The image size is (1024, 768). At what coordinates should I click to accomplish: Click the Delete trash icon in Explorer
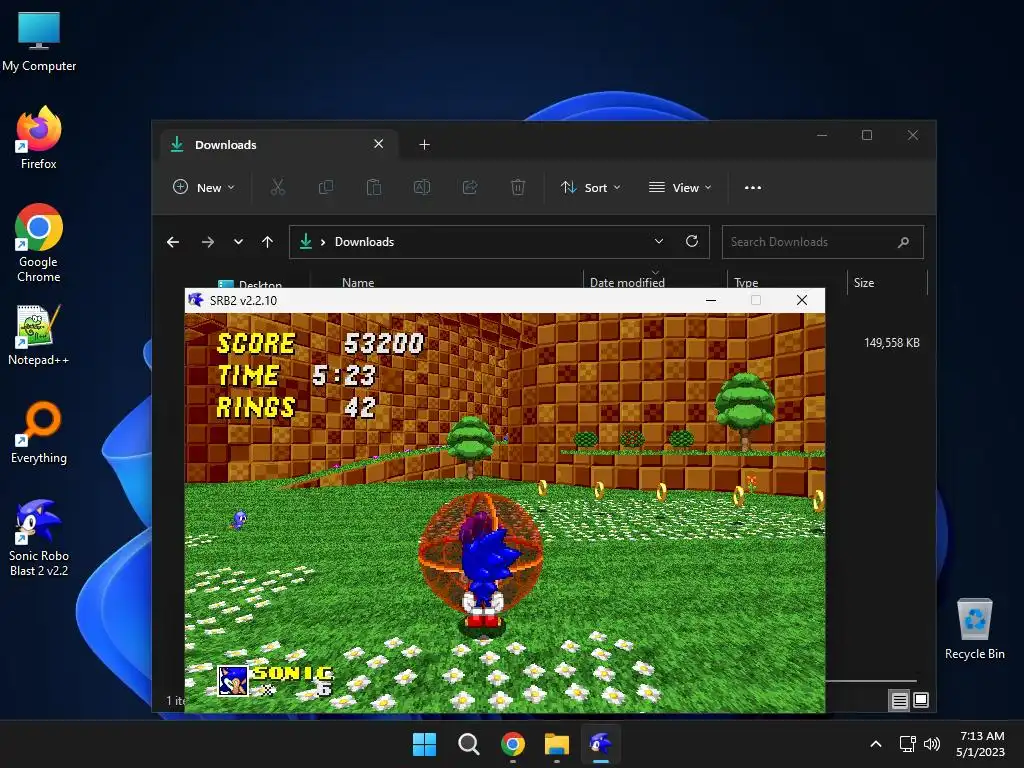[x=517, y=187]
